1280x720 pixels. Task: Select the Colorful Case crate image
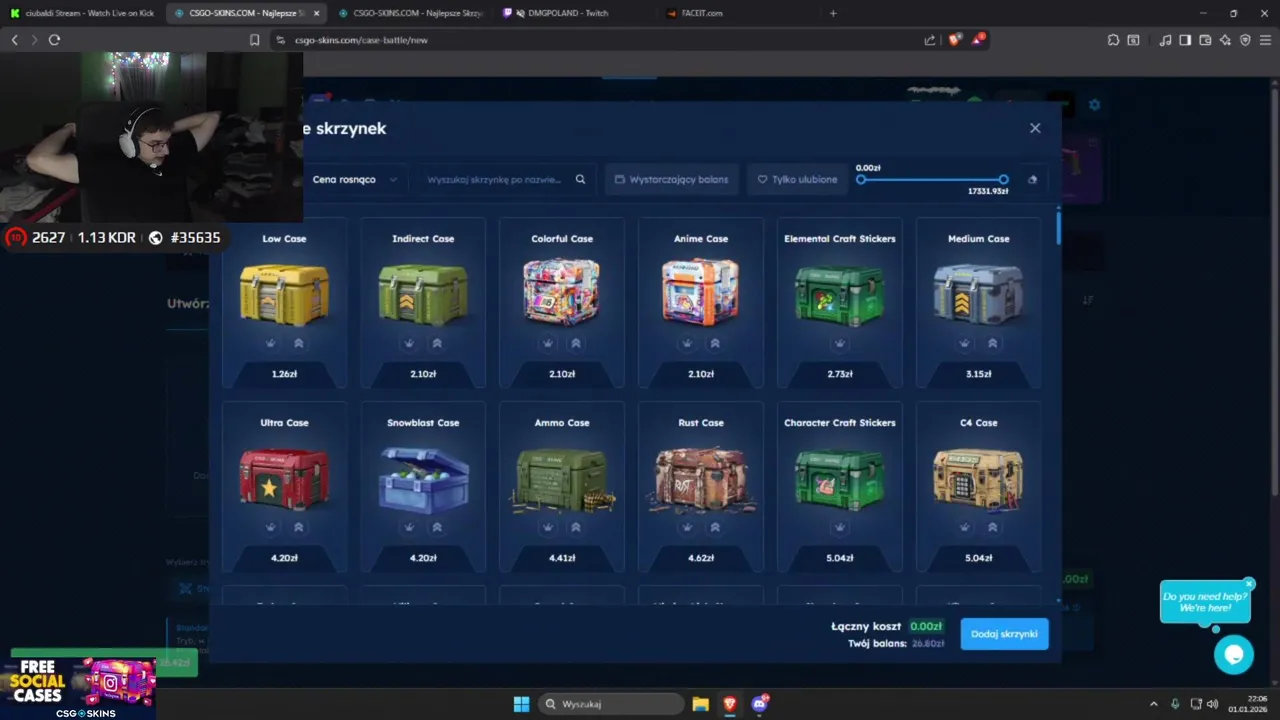tap(562, 291)
